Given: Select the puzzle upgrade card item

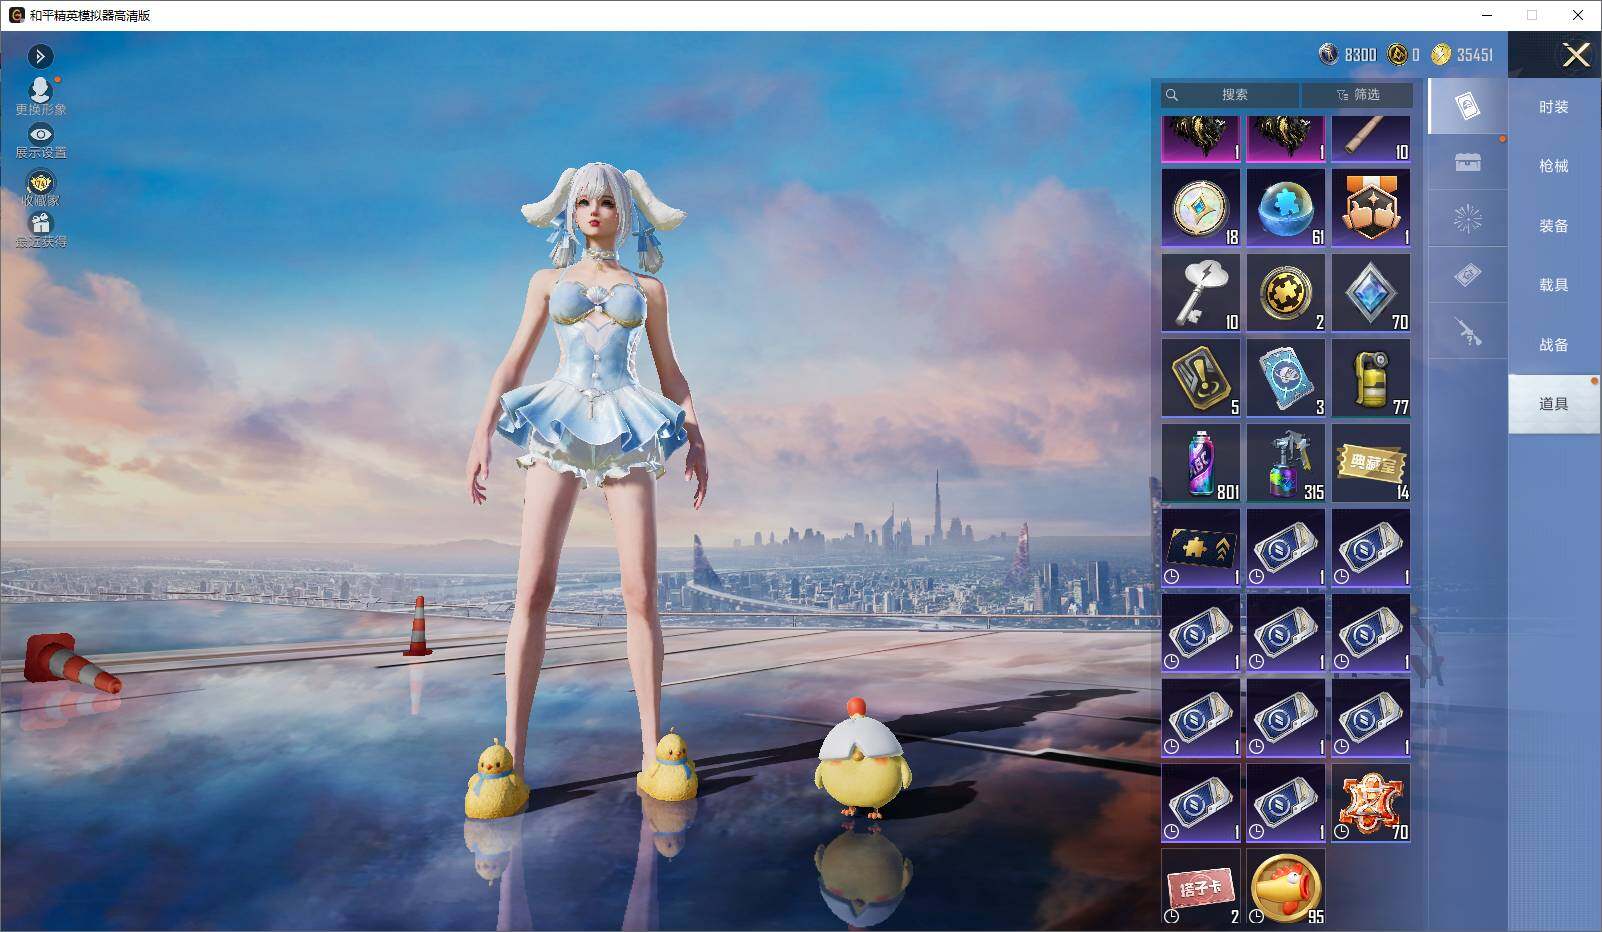Looking at the screenshot, I should pyautogui.click(x=1201, y=548).
